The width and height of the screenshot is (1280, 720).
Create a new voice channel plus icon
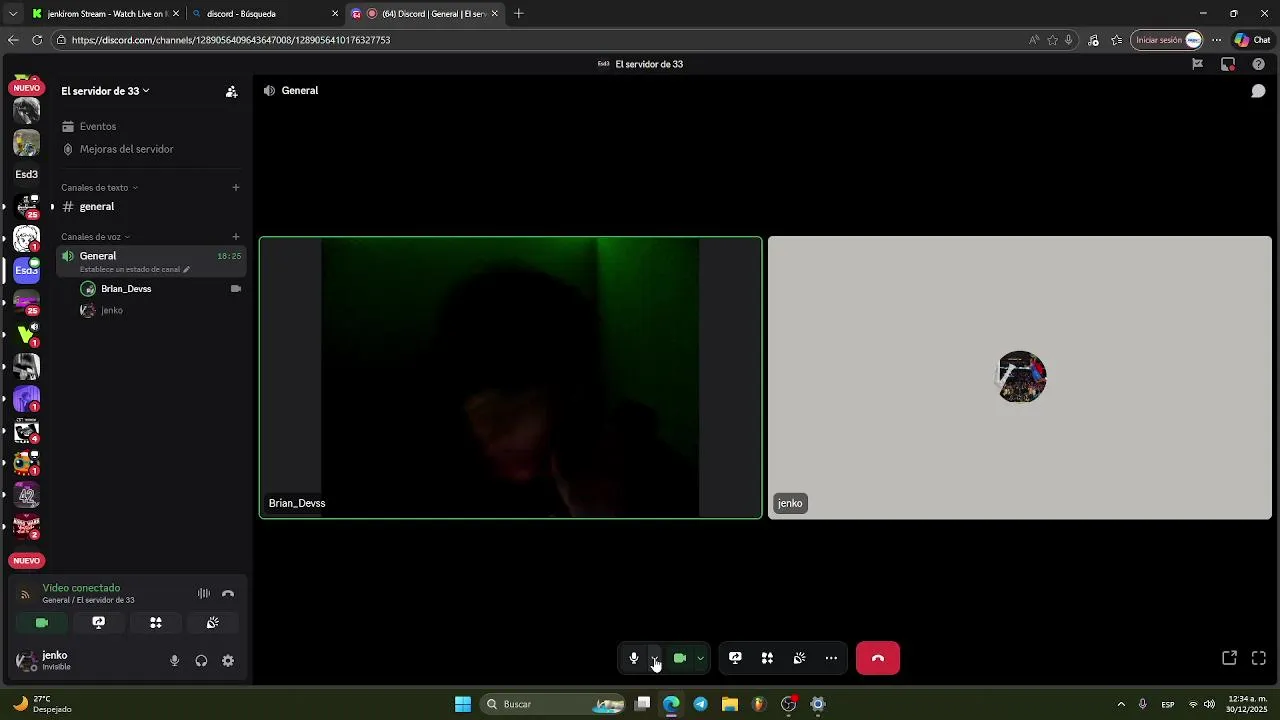tap(236, 237)
